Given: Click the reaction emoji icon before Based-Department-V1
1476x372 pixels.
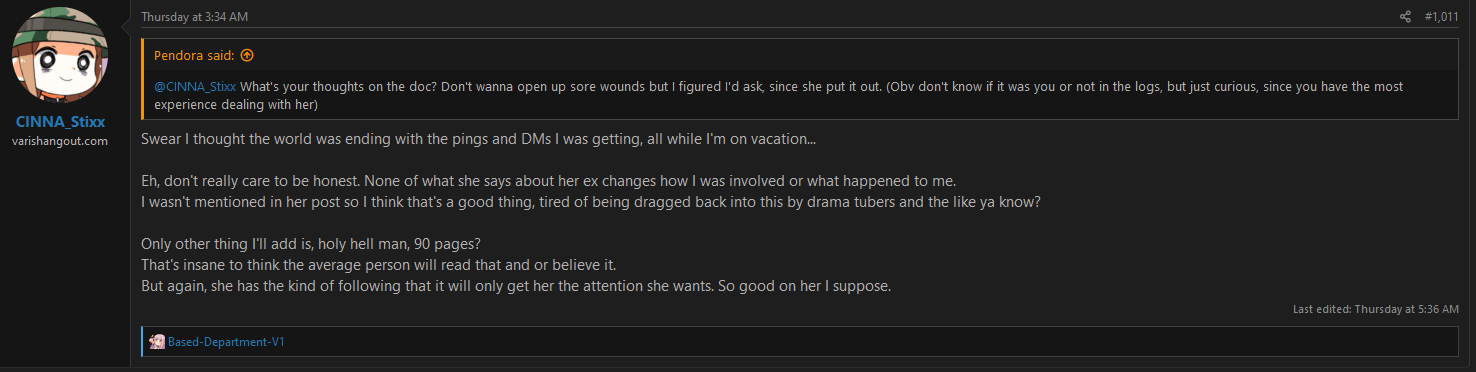Looking at the screenshot, I should click(157, 341).
